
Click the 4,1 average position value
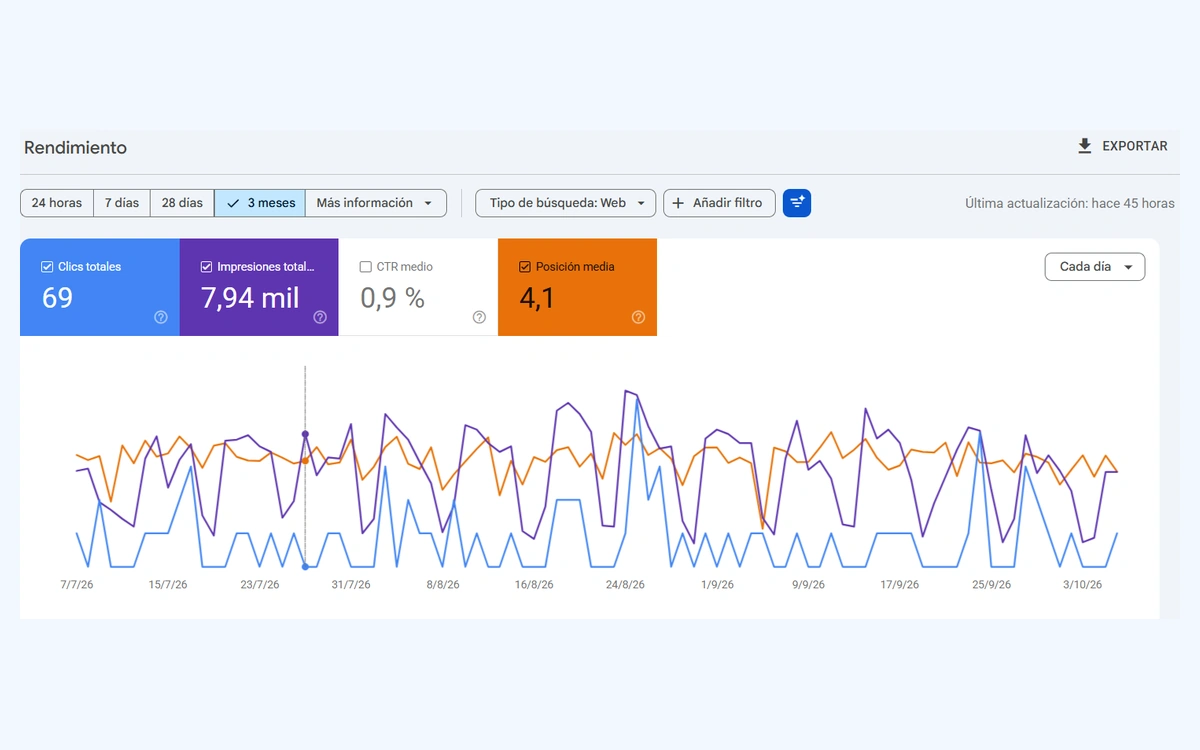tap(536, 298)
